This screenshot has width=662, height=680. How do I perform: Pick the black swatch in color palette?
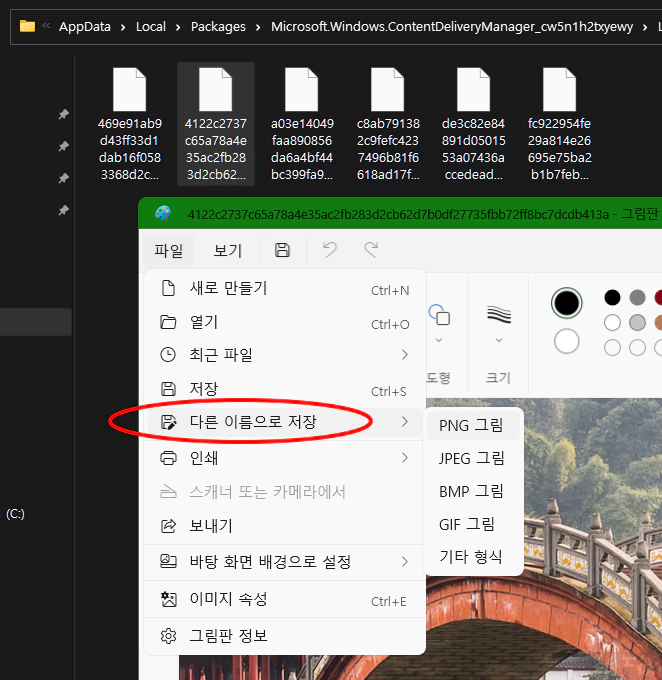click(x=612, y=298)
